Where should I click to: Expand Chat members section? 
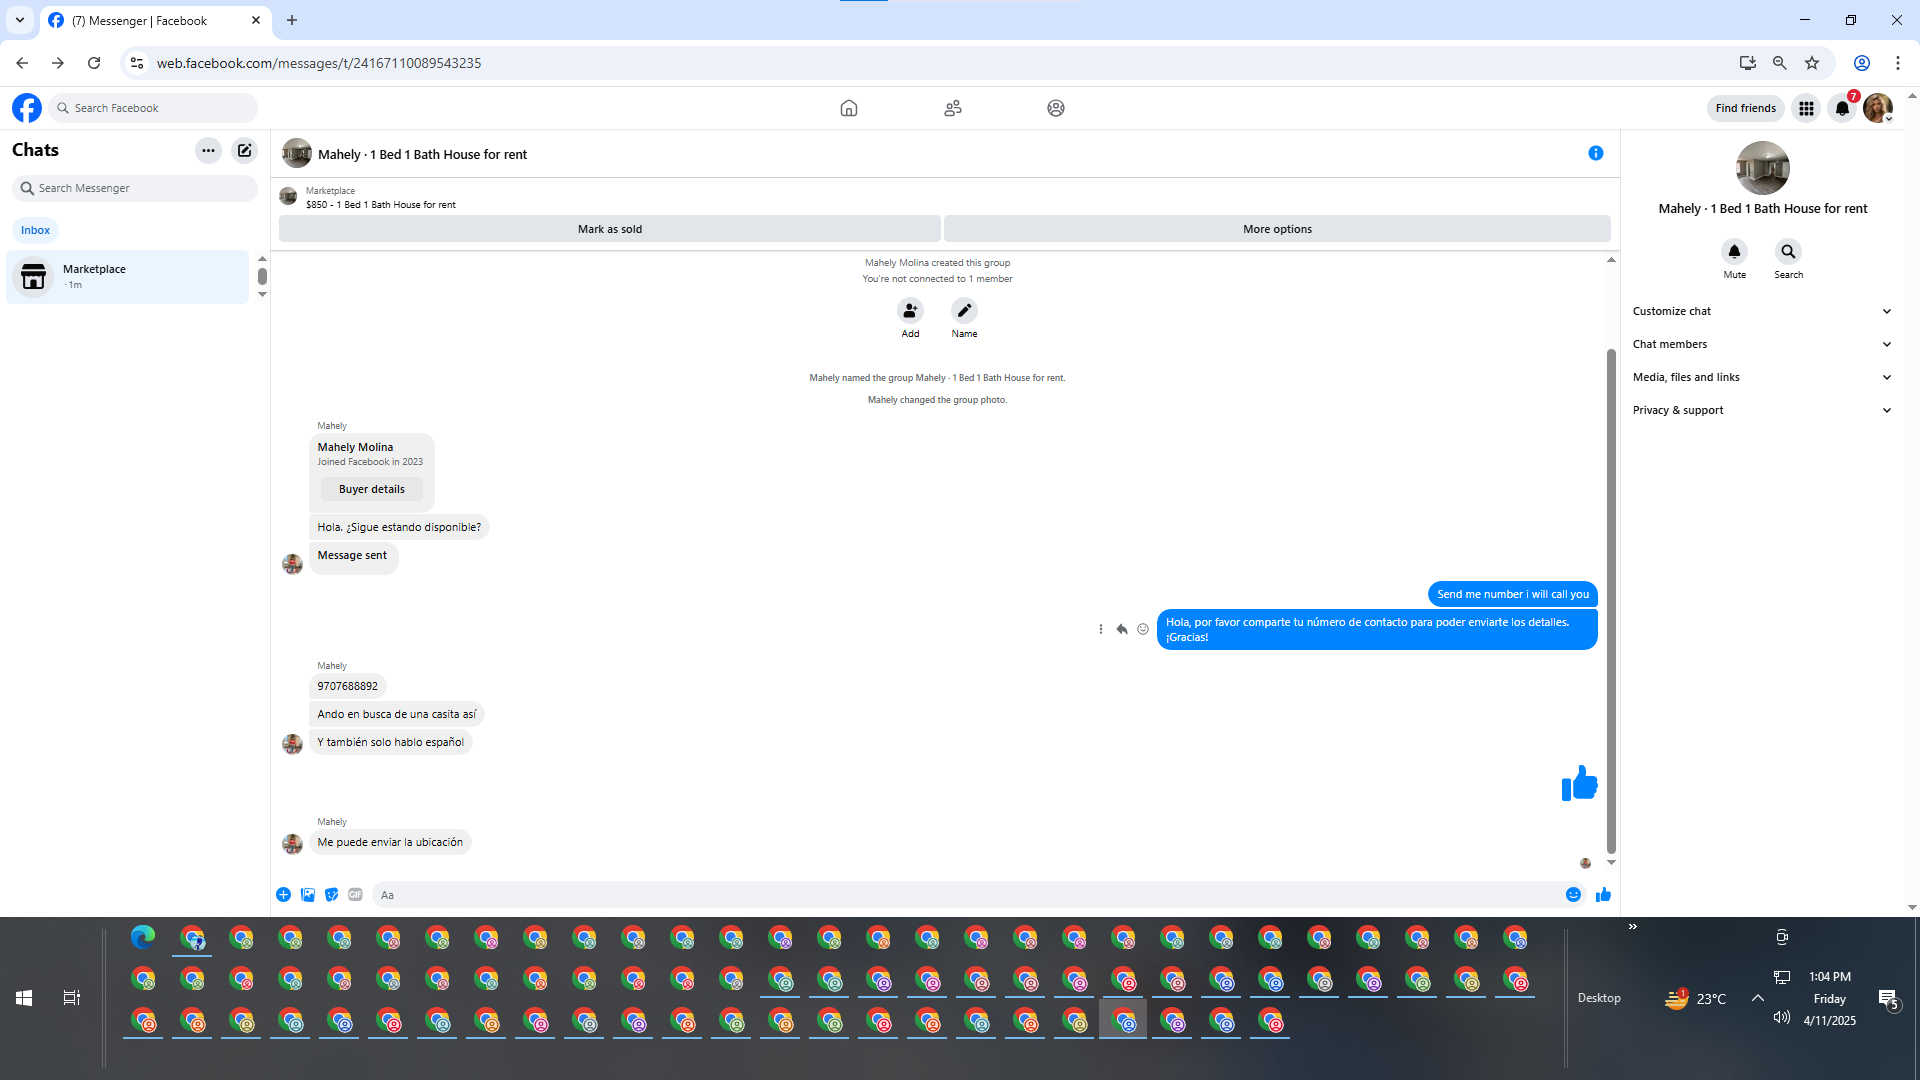point(1762,344)
